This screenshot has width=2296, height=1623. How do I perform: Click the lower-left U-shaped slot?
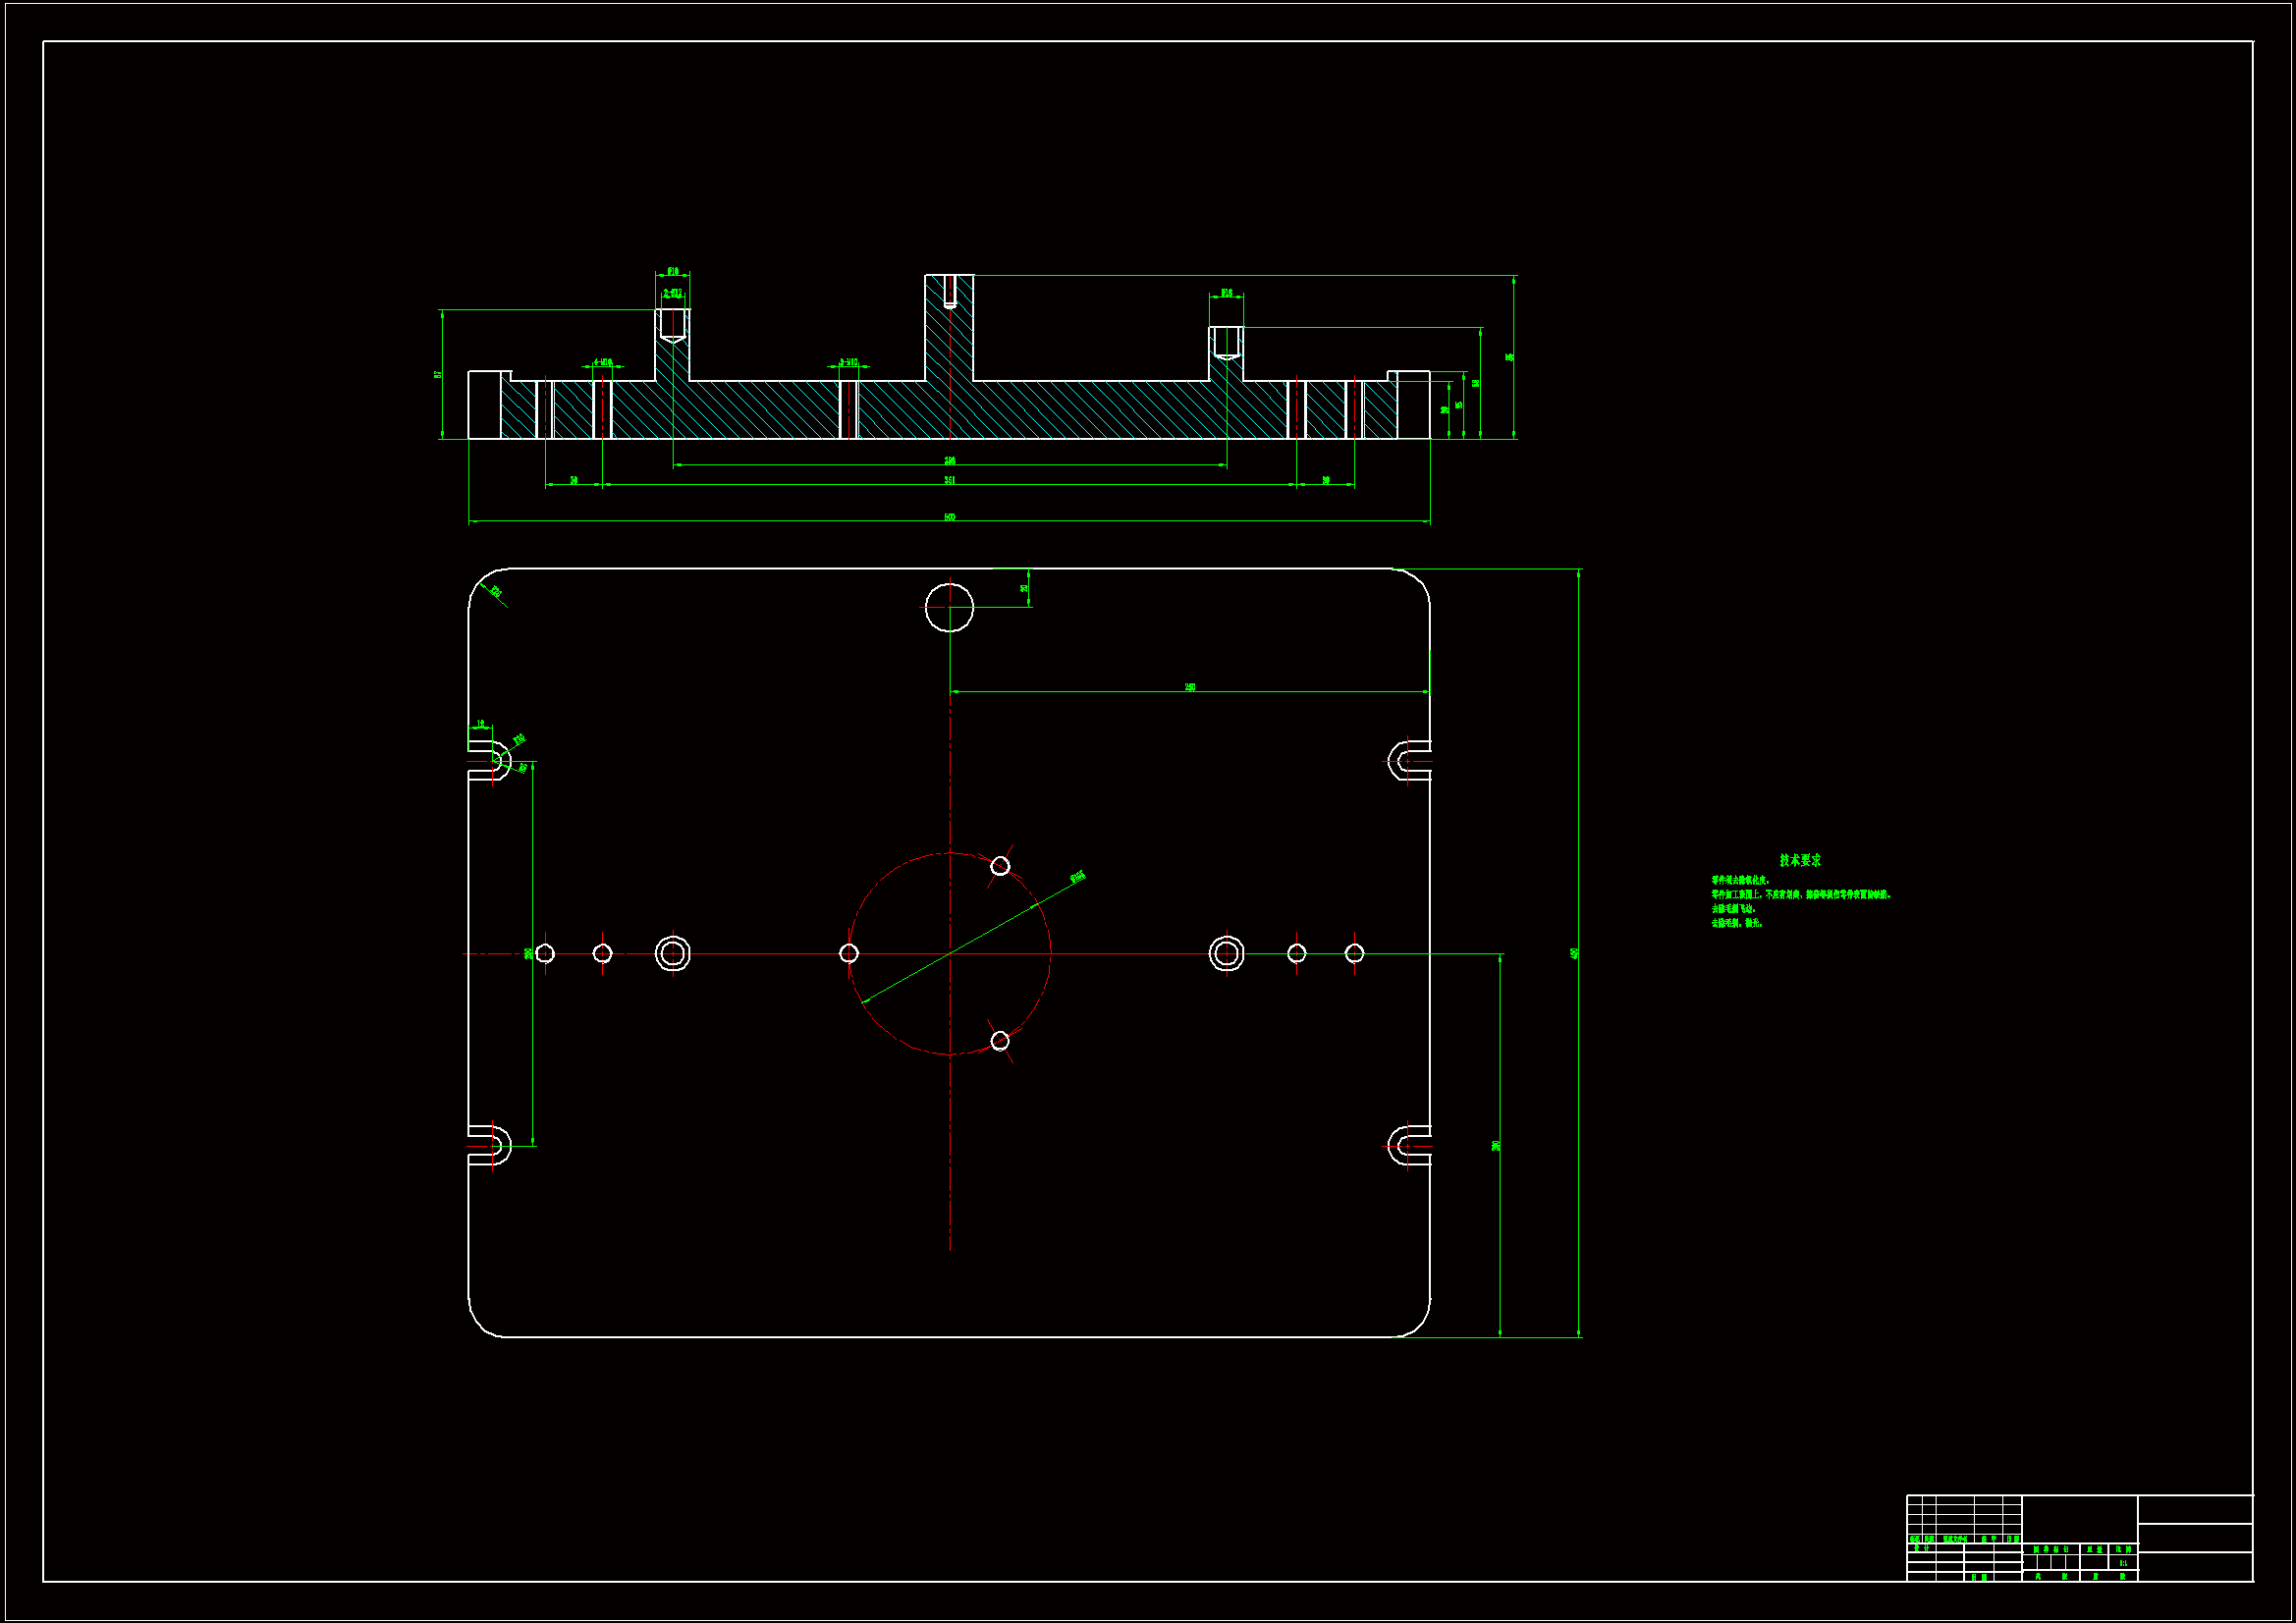coord(490,1146)
